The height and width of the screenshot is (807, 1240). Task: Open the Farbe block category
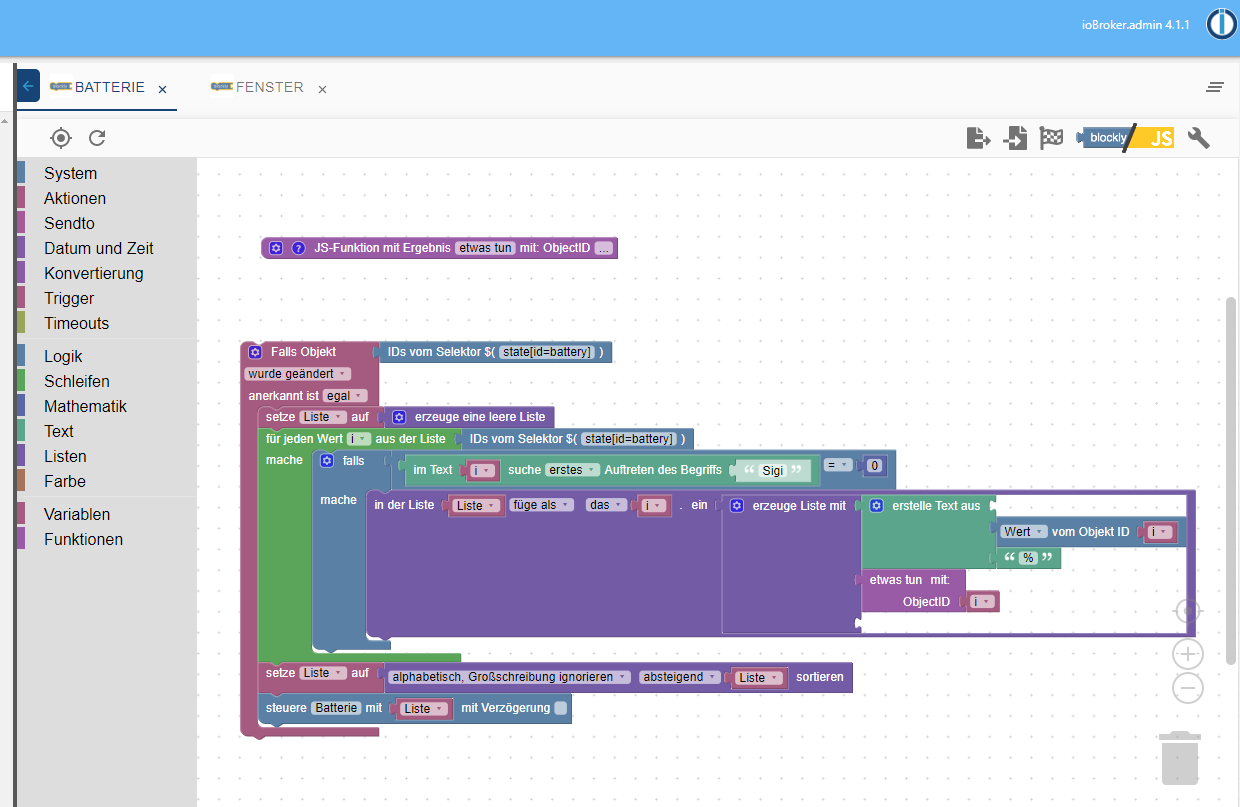pos(65,482)
